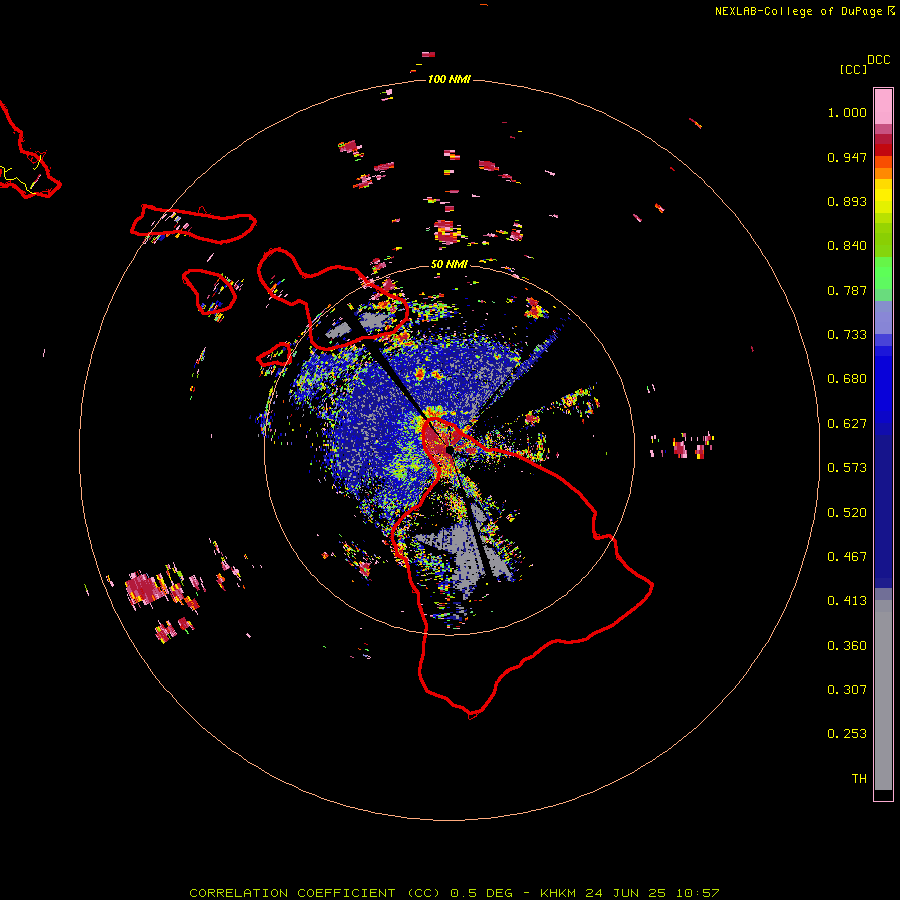
Task: Click the 1.000 value on color scale
Action: point(847,112)
